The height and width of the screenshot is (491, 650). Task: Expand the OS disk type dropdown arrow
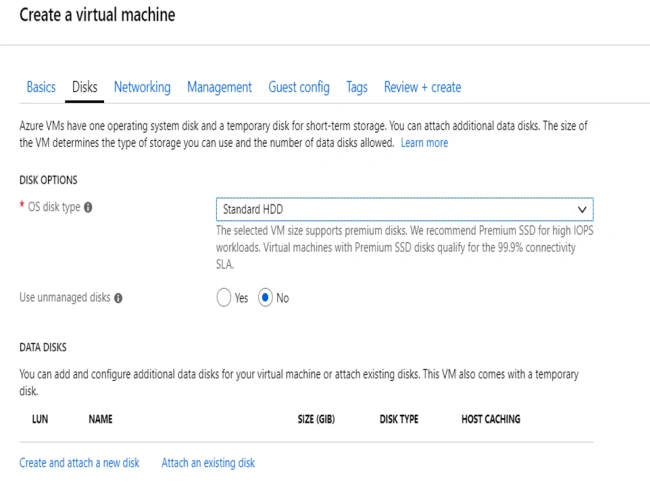coord(582,209)
